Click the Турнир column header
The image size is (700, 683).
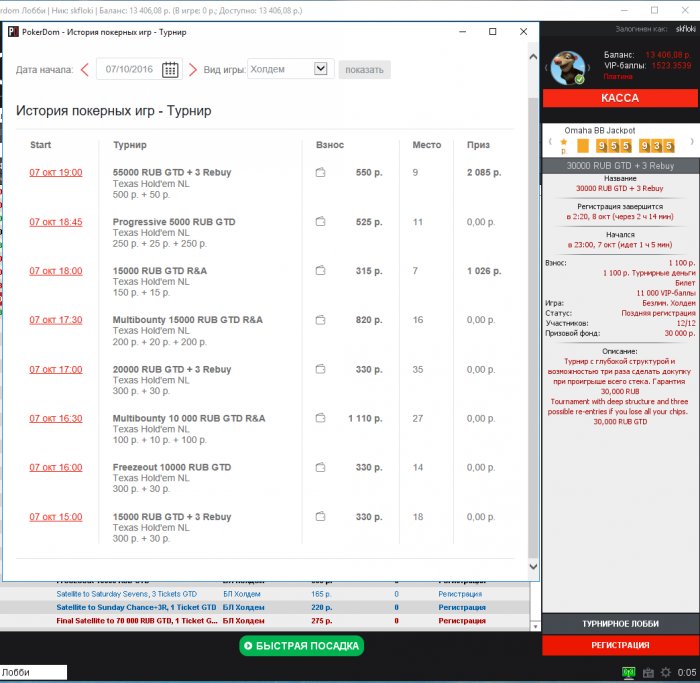(x=129, y=145)
